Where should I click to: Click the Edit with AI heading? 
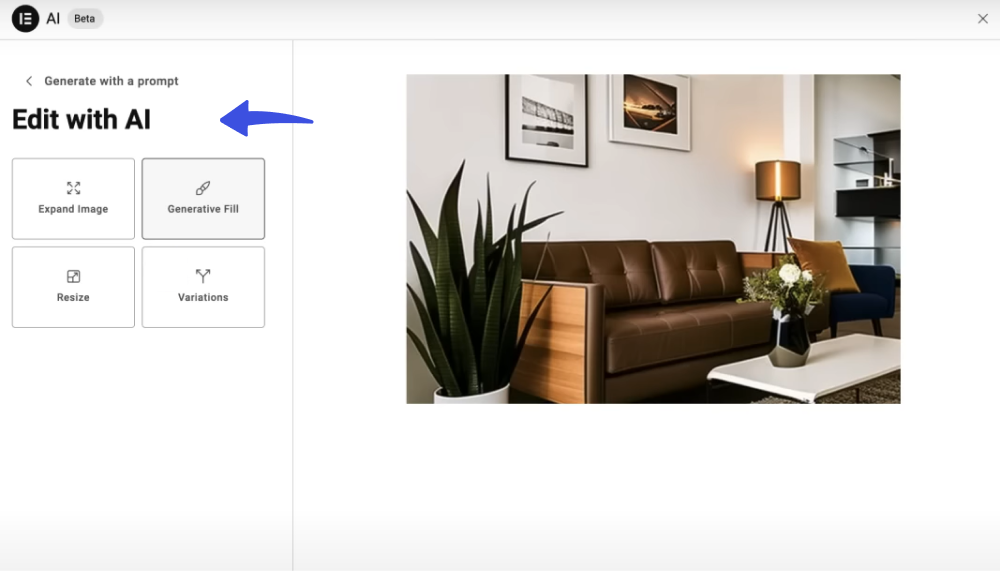(x=81, y=119)
